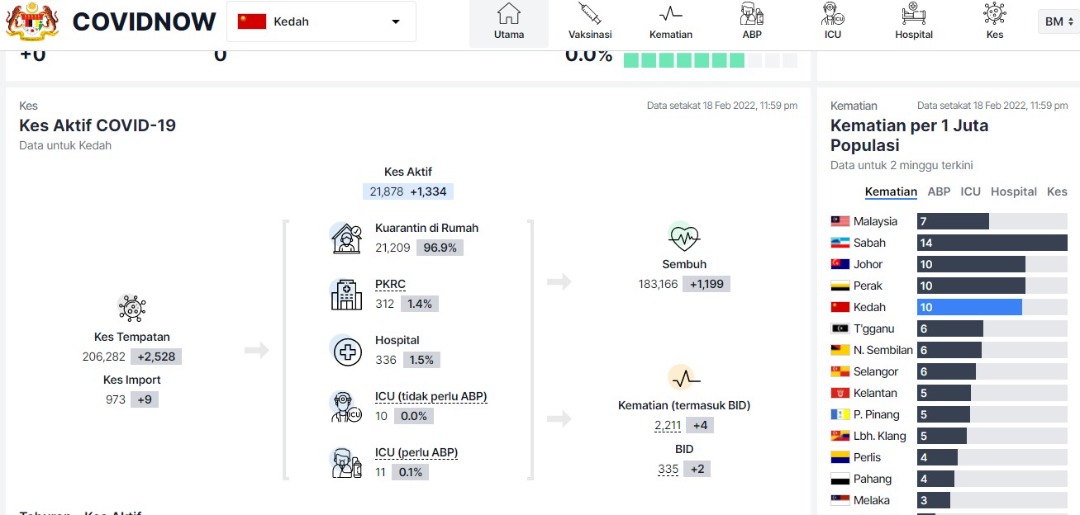Screen dimensions: 1080x515
Task: Click the PKRC label
Action: coord(389,284)
